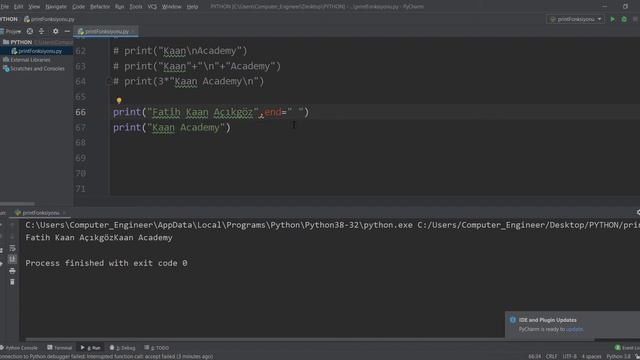Open the Run tool window button
Image resolution: width=640 pixels, height=360 pixels.
click(91, 348)
